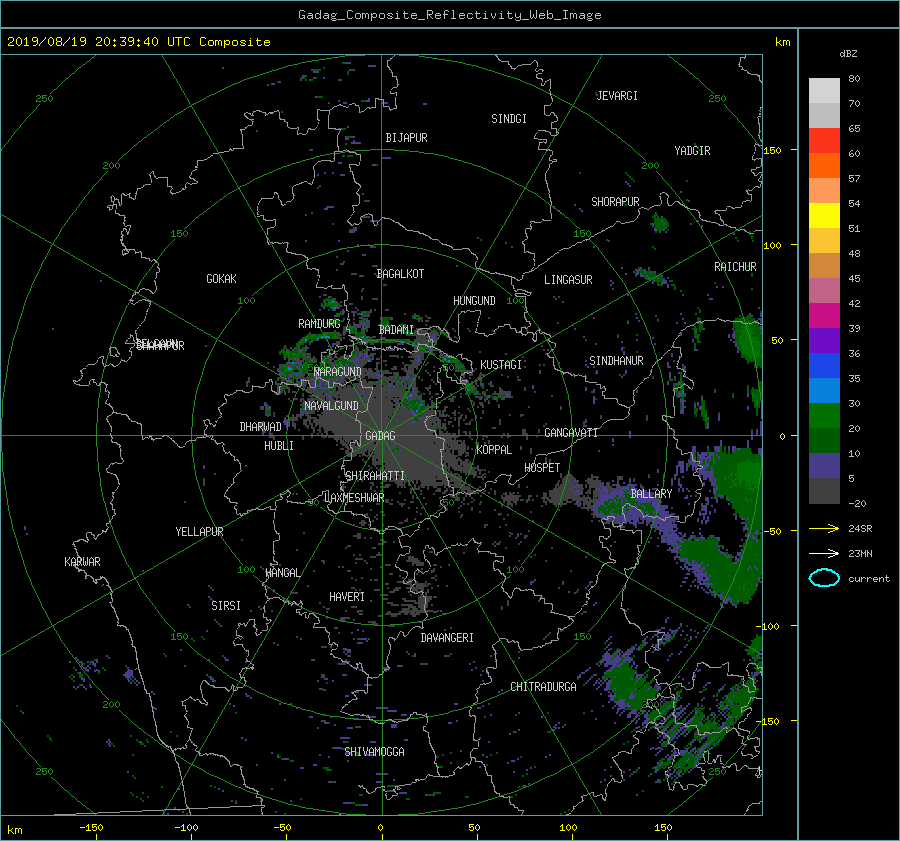Click the RAICHUR city label
Screen dimensions: 900x841
(735, 267)
